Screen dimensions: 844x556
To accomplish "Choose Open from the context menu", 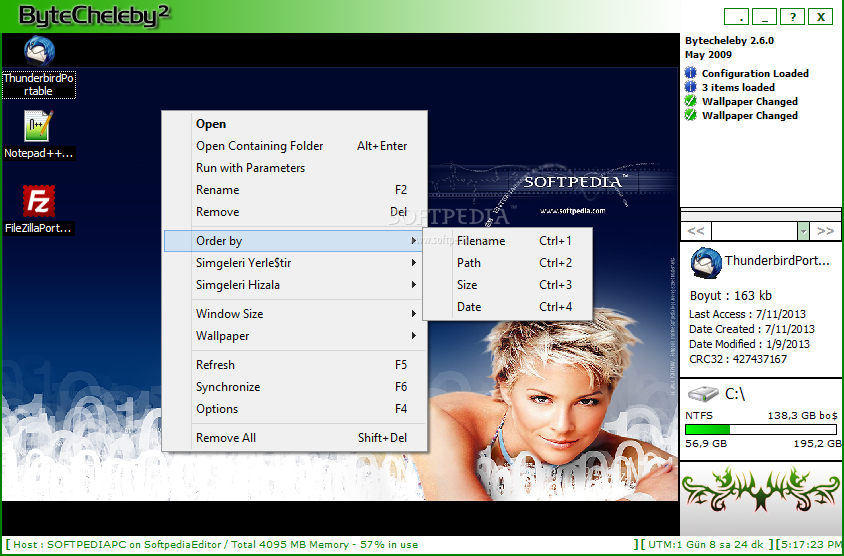I will (x=294, y=124).
